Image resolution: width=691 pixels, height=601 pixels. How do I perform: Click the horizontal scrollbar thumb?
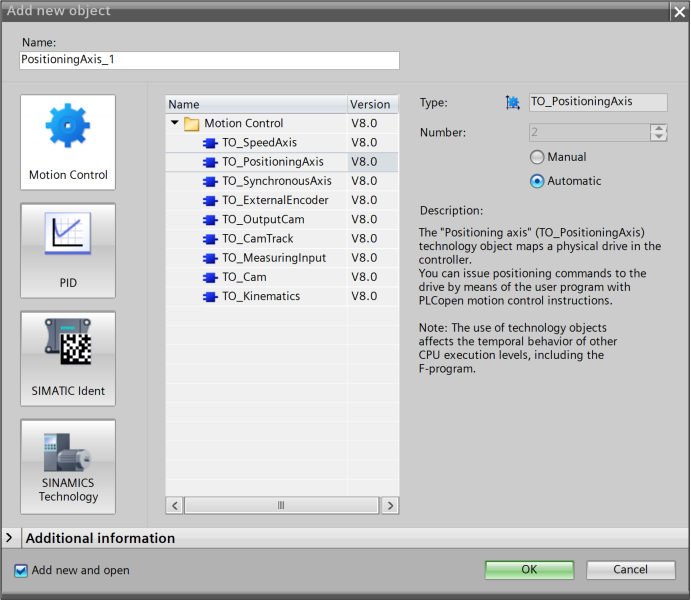point(282,505)
